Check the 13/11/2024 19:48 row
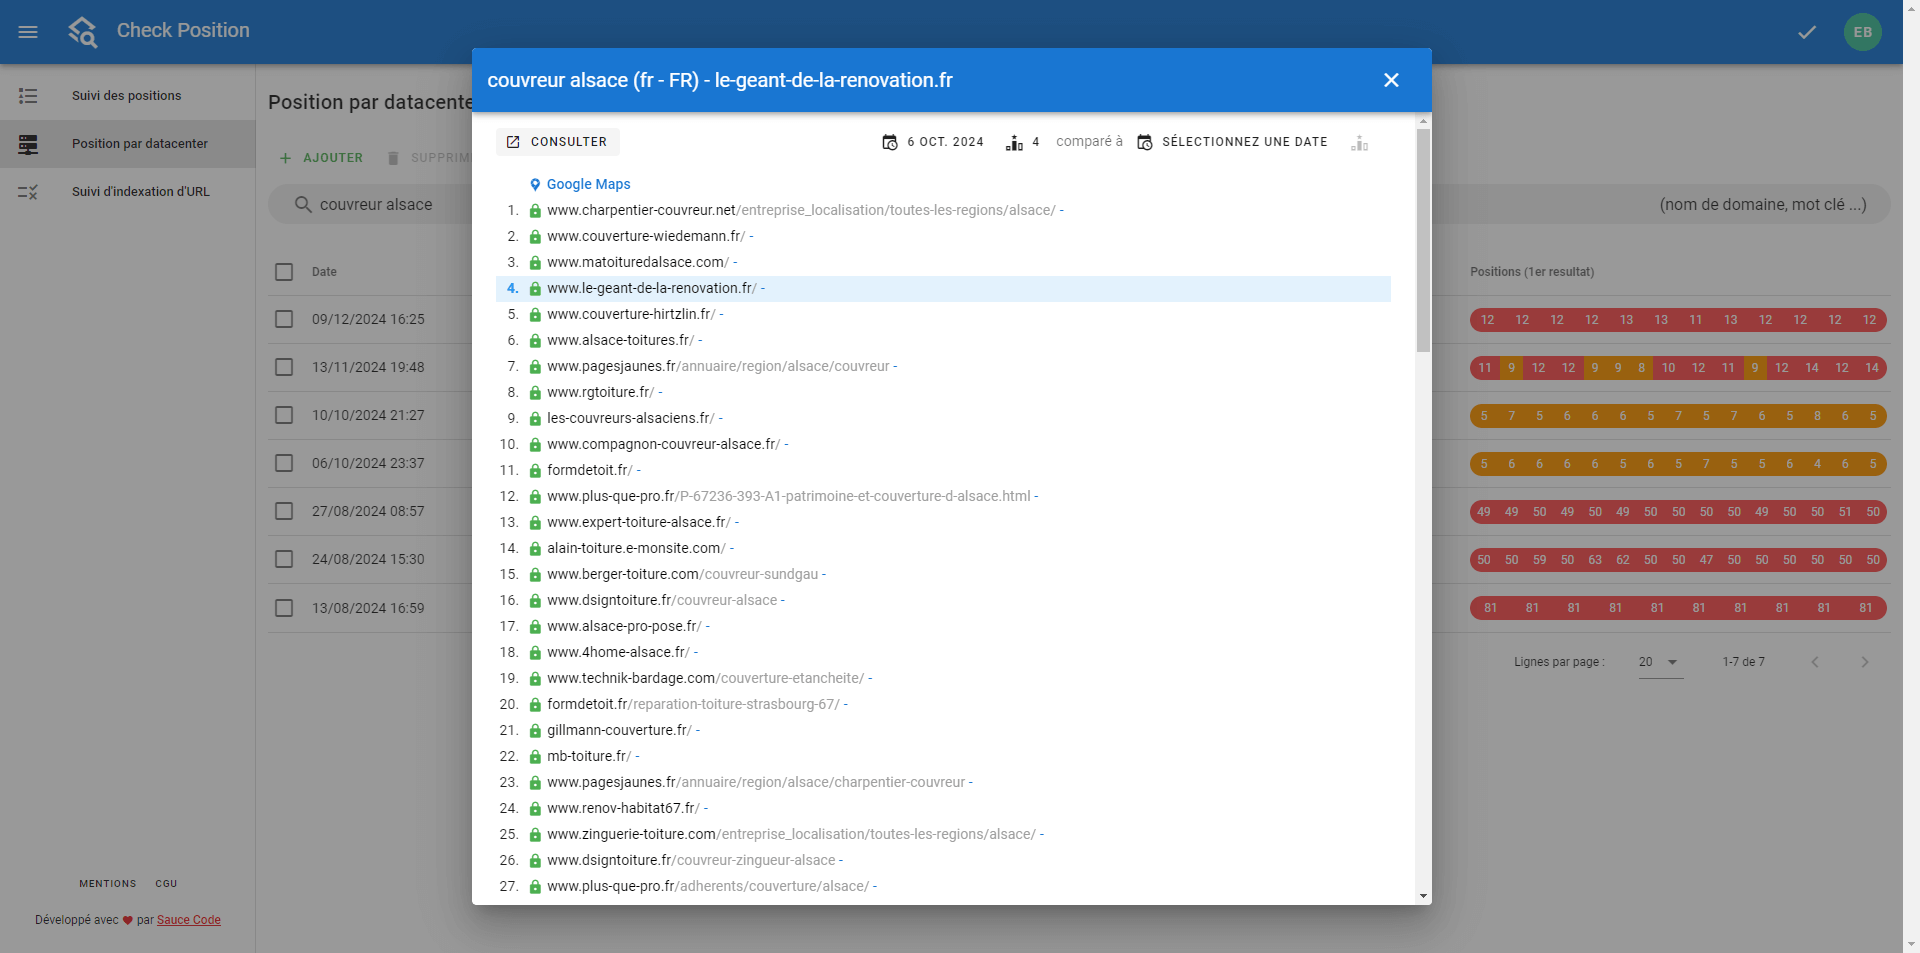This screenshot has width=1920, height=953. pyautogui.click(x=284, y=367)
